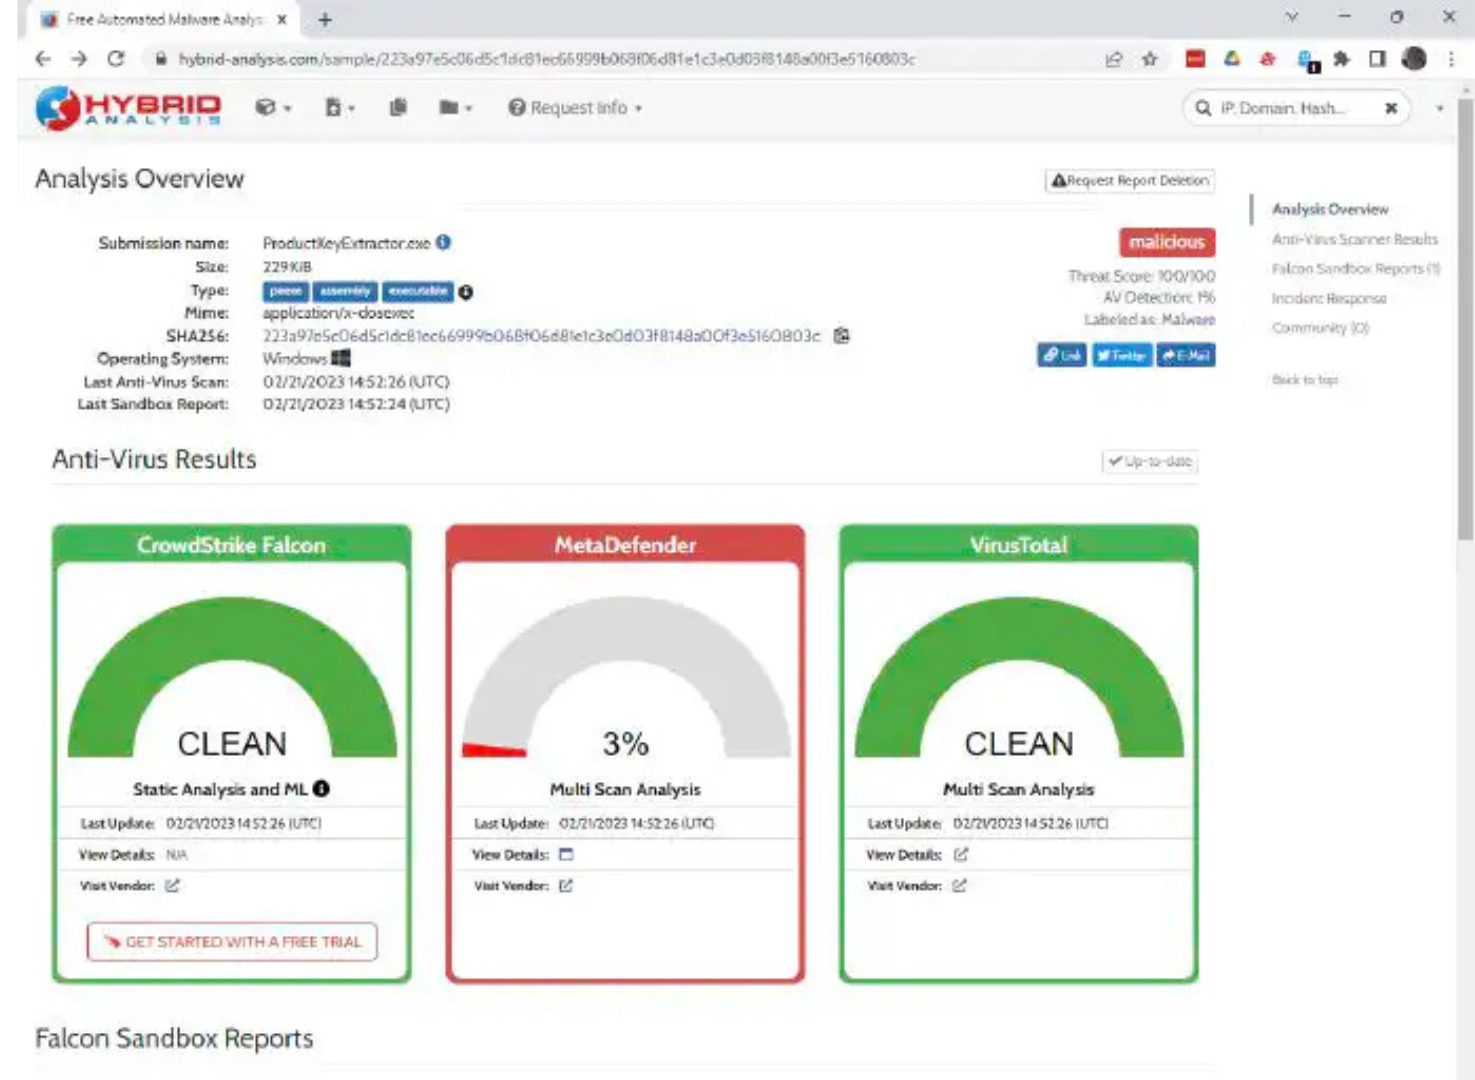The width and height of the screenshot is (1475, 1080).
Task: Jump to Falcon Sandbox Reports section
Action: click(x=1354, y=269)
